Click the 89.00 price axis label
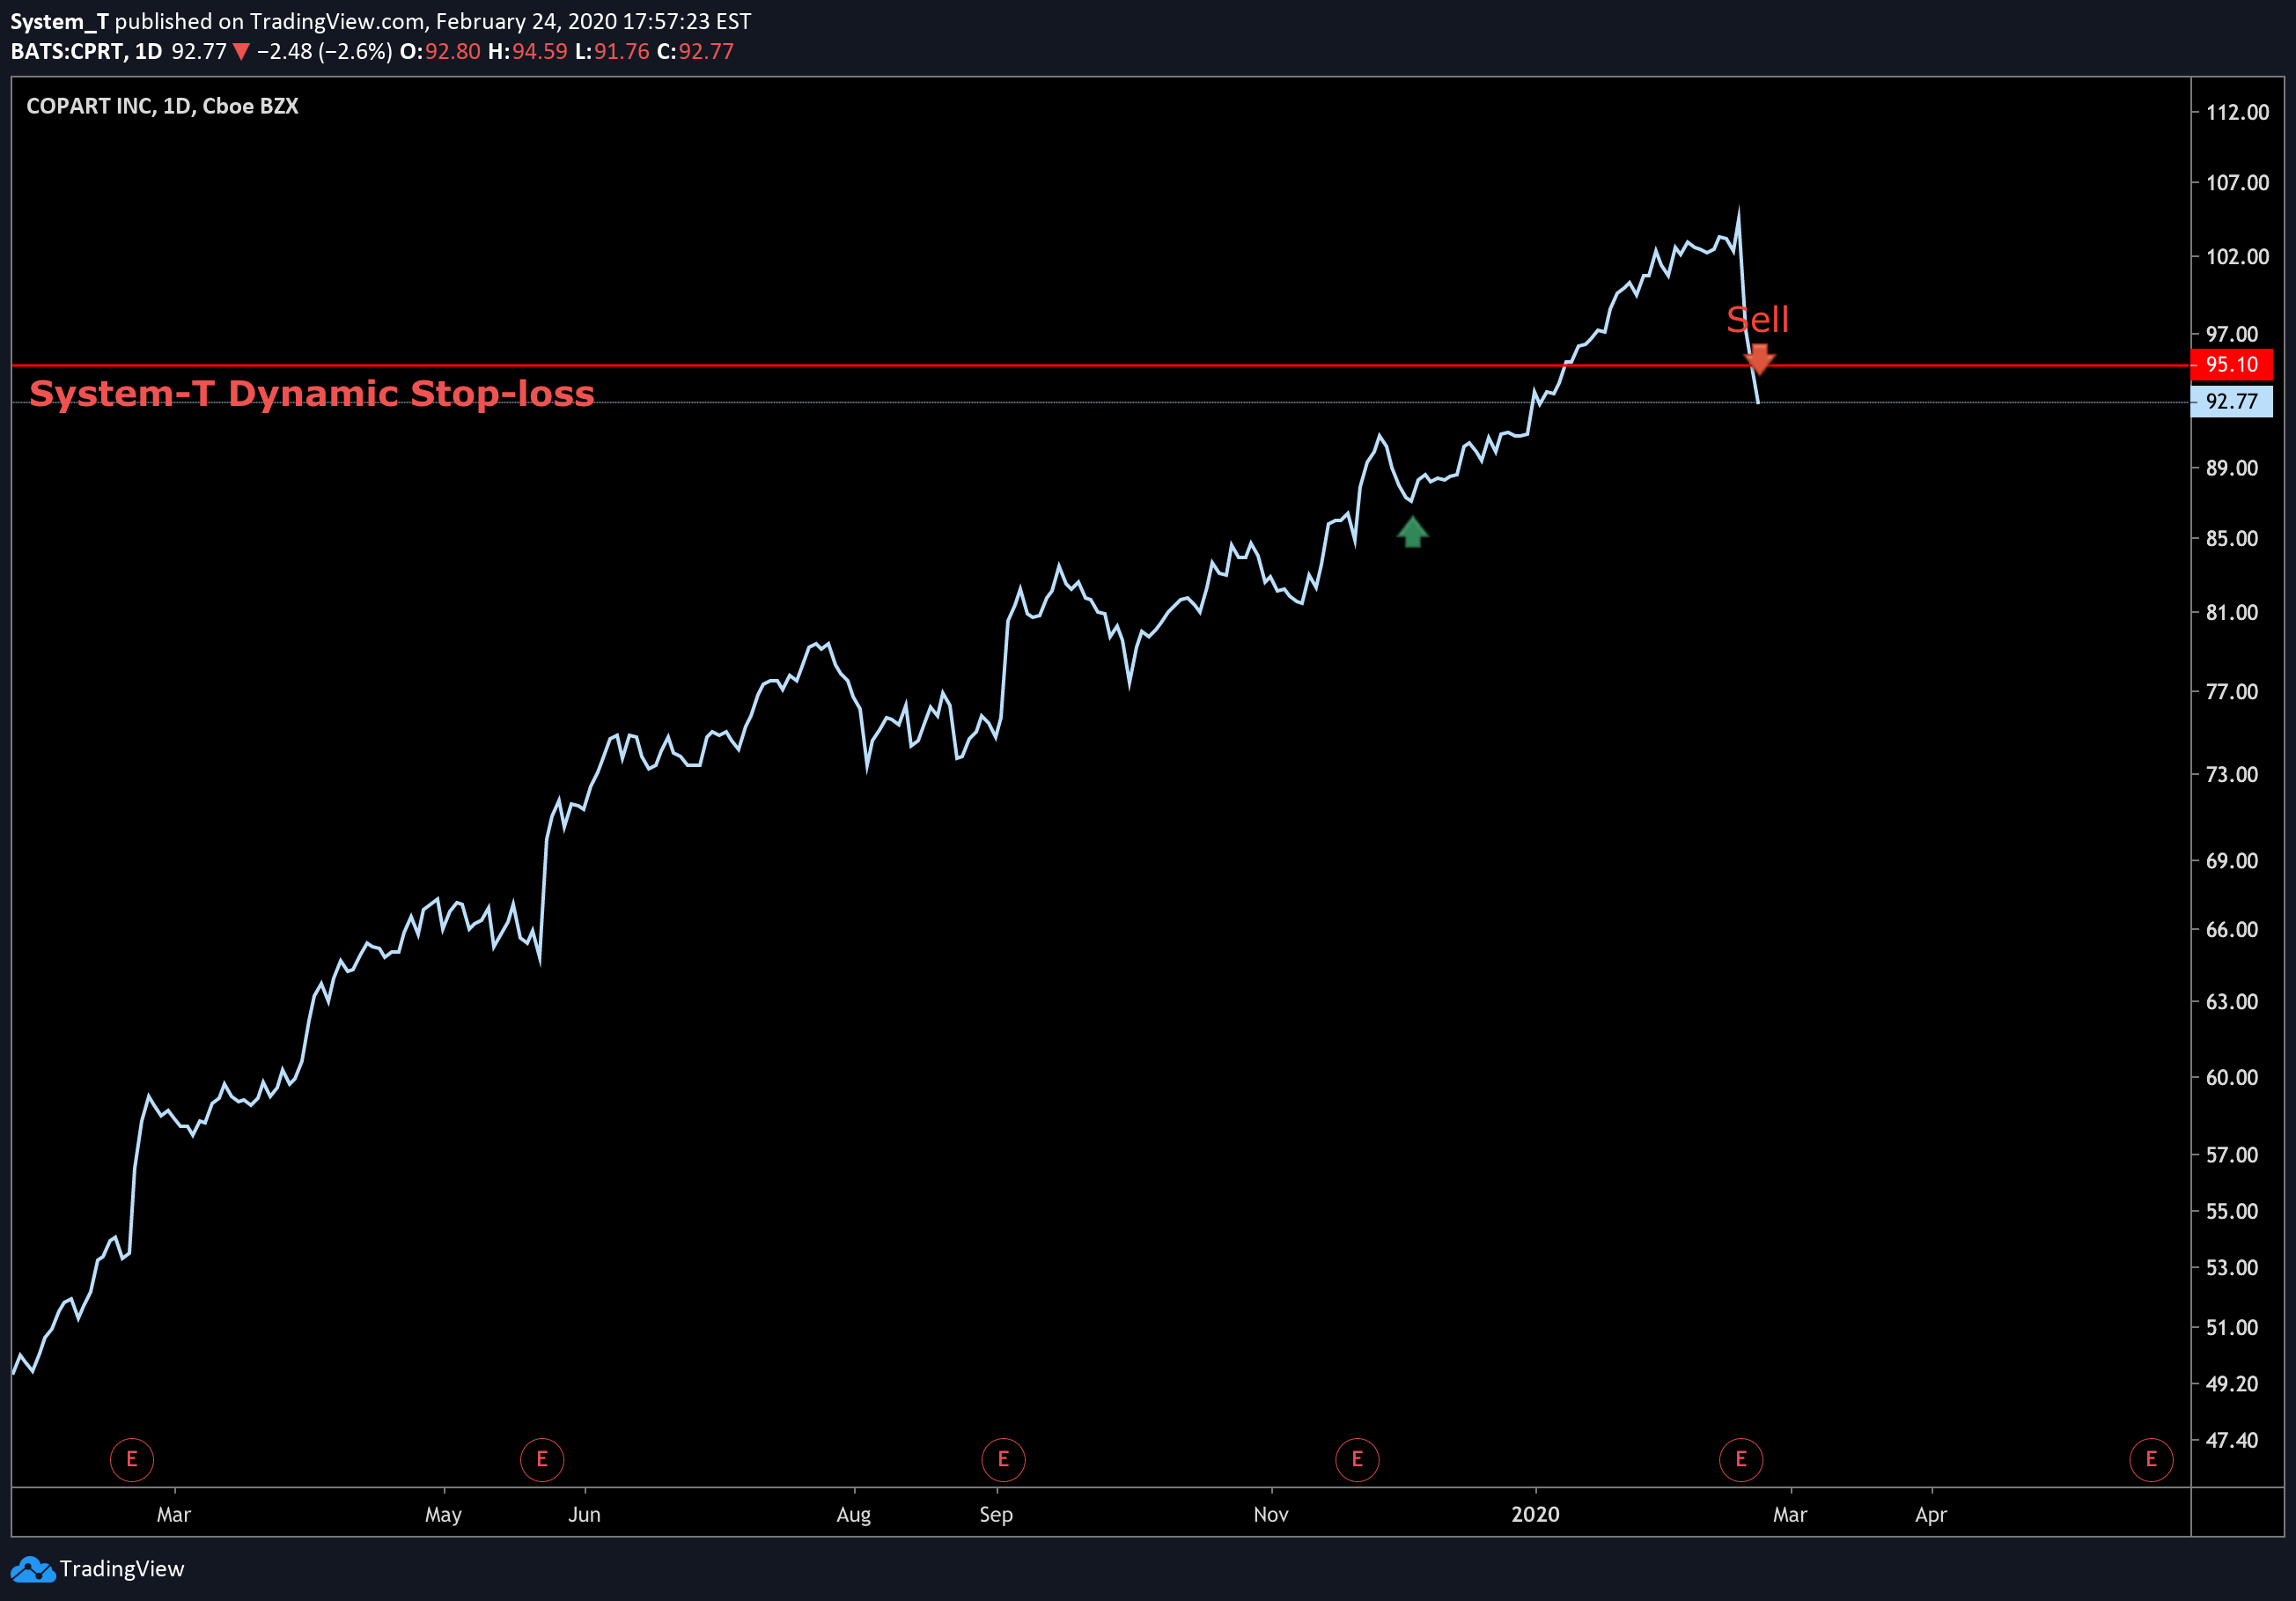 [x=2231, y=468]
